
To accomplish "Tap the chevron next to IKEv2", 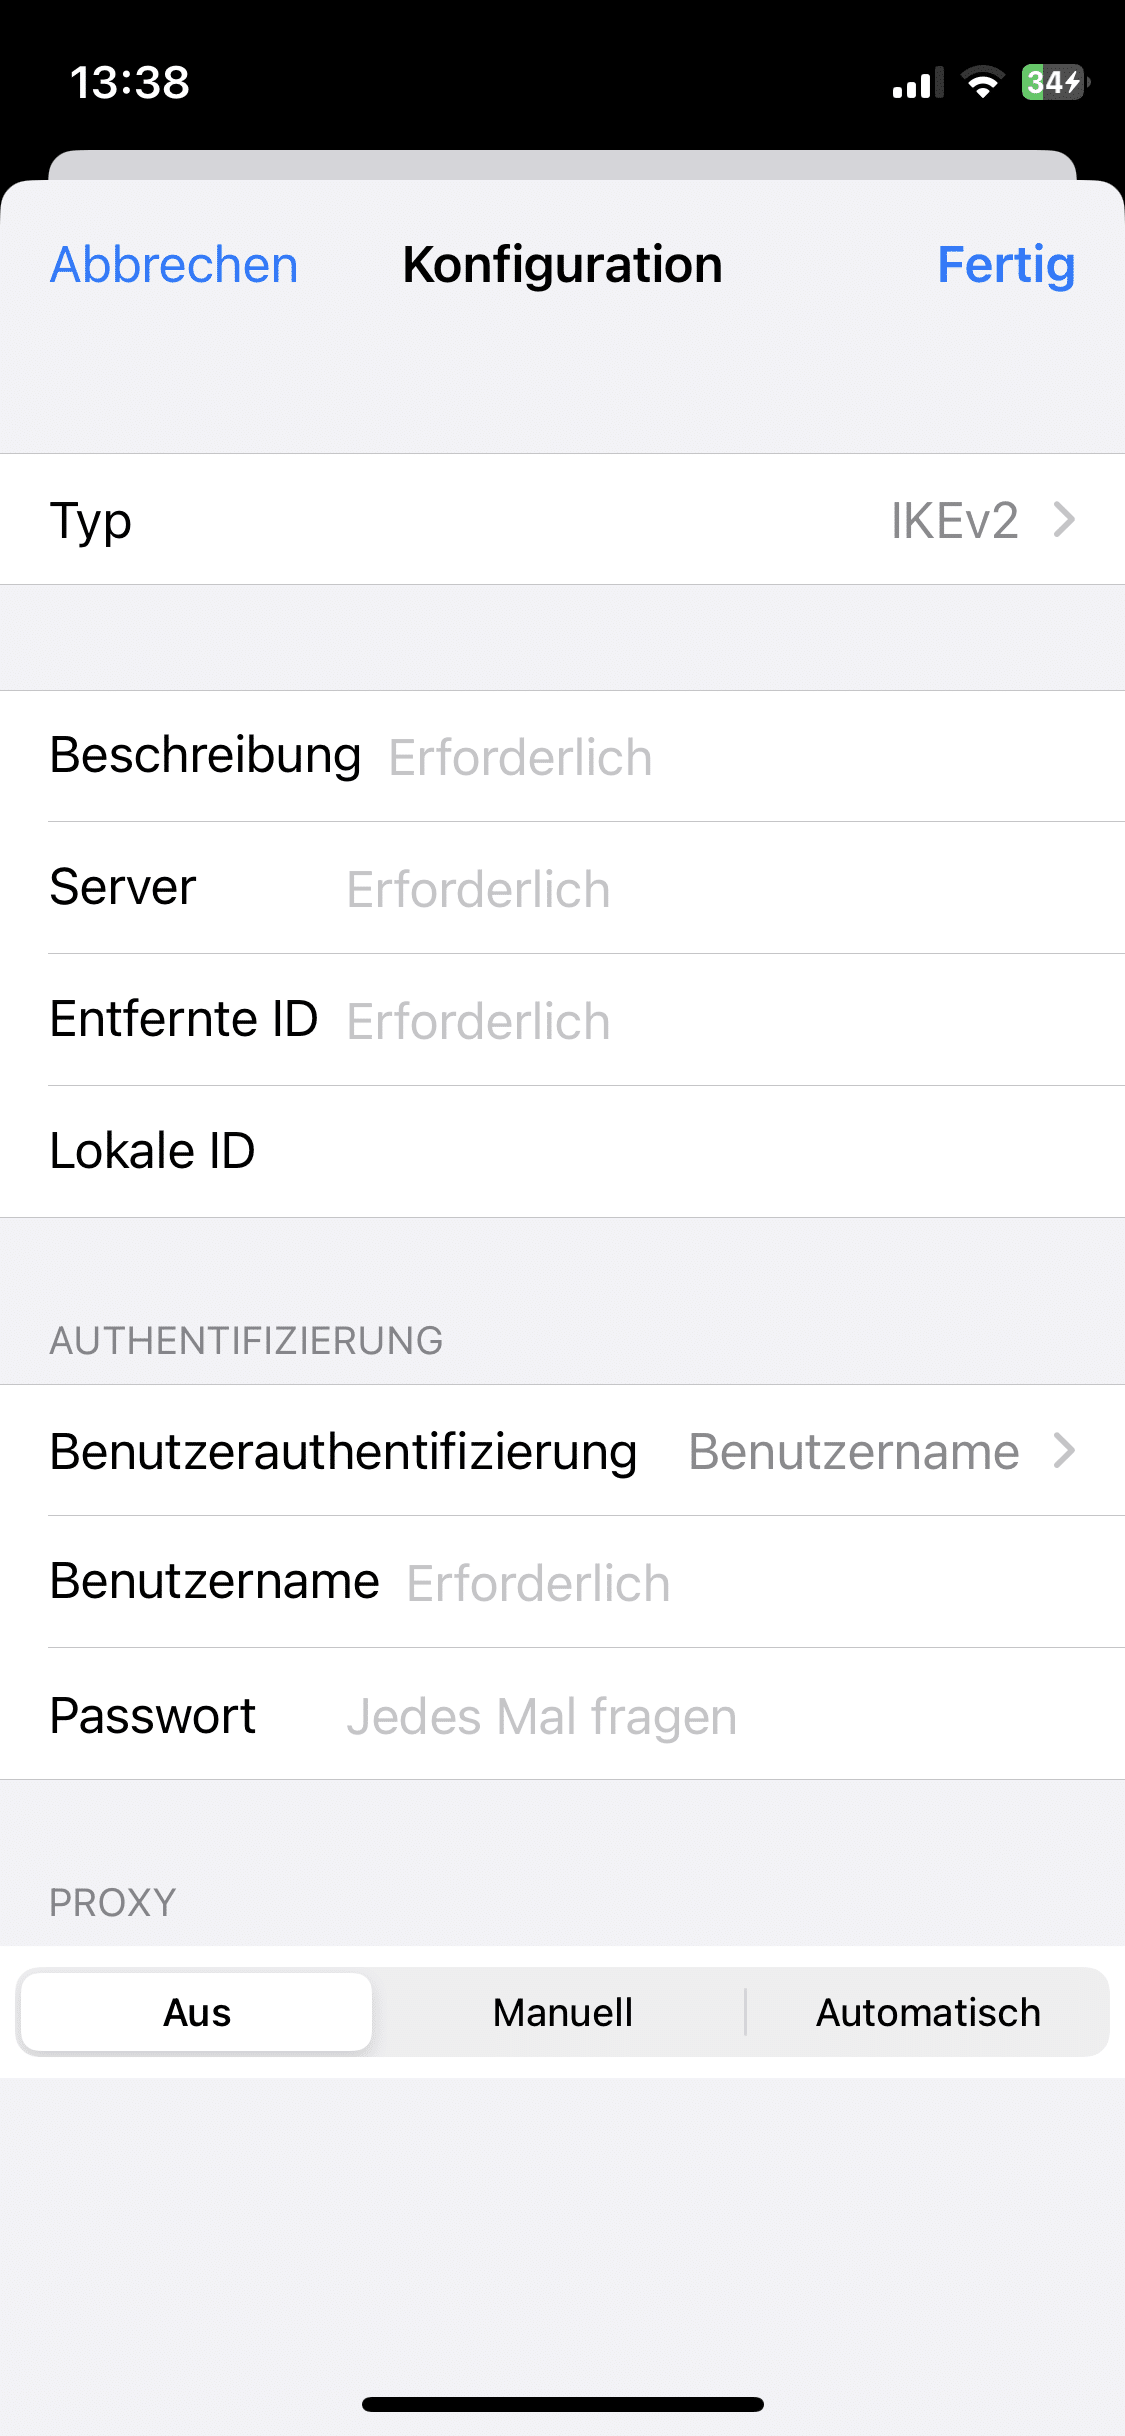I will [x=1065, y=520].
